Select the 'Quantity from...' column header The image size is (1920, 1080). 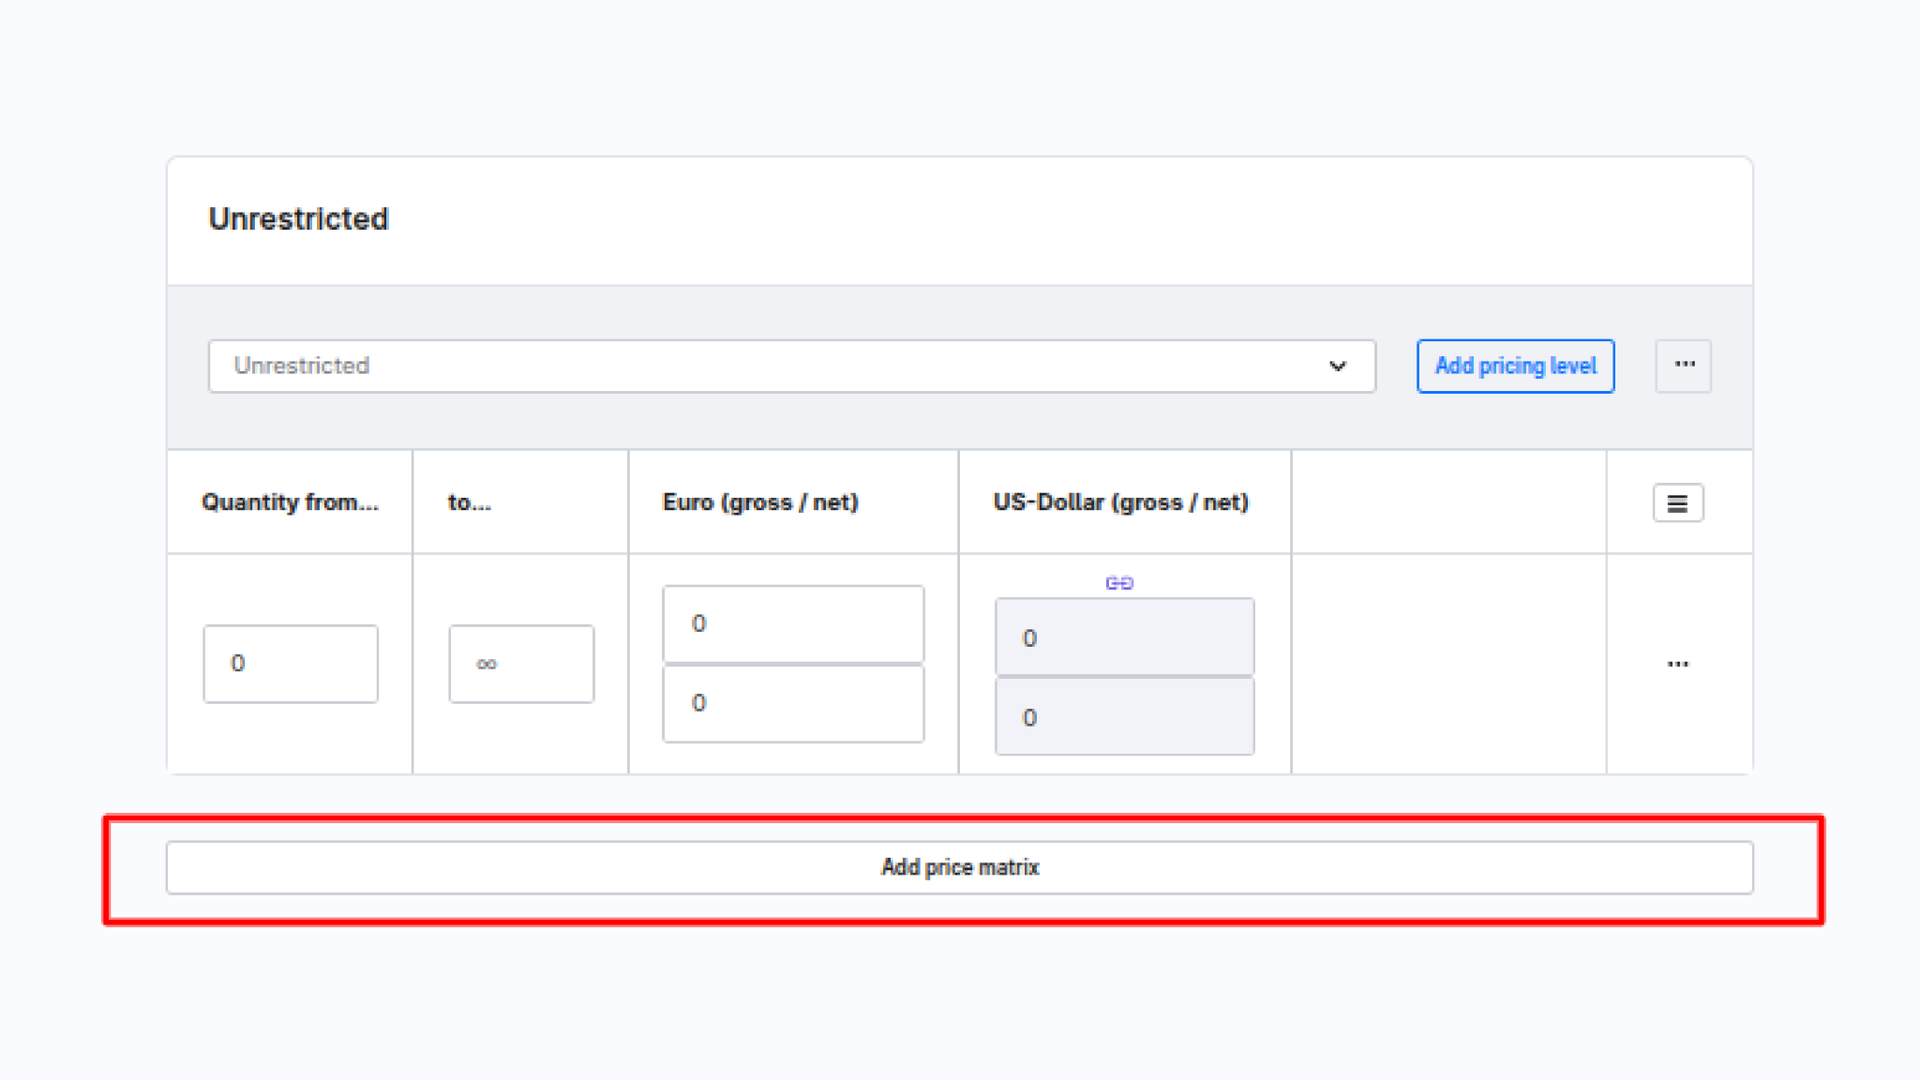click(x=290, y=502)
